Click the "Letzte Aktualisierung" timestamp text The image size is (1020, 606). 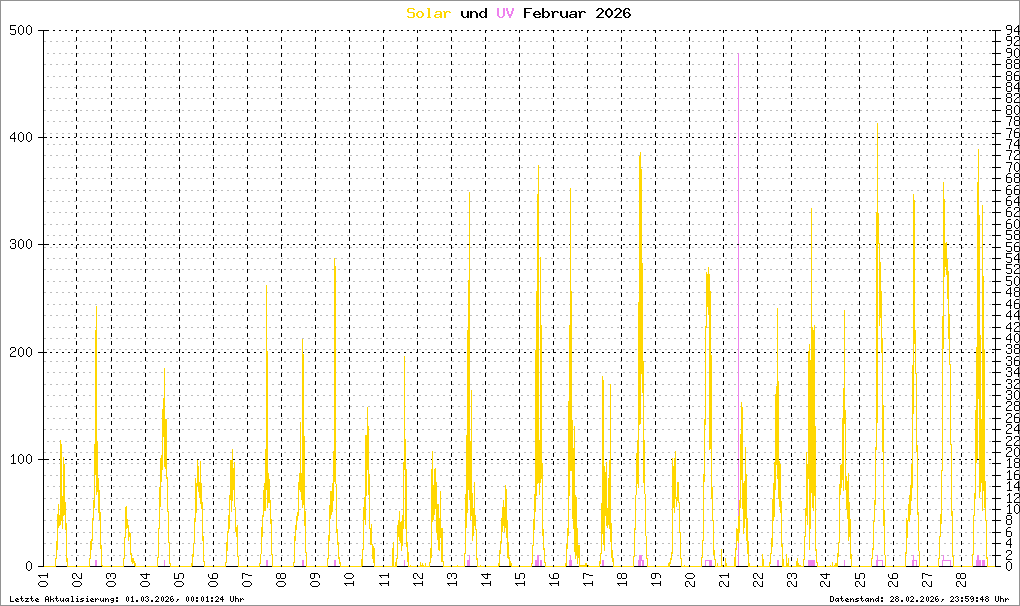click(125, 598)
